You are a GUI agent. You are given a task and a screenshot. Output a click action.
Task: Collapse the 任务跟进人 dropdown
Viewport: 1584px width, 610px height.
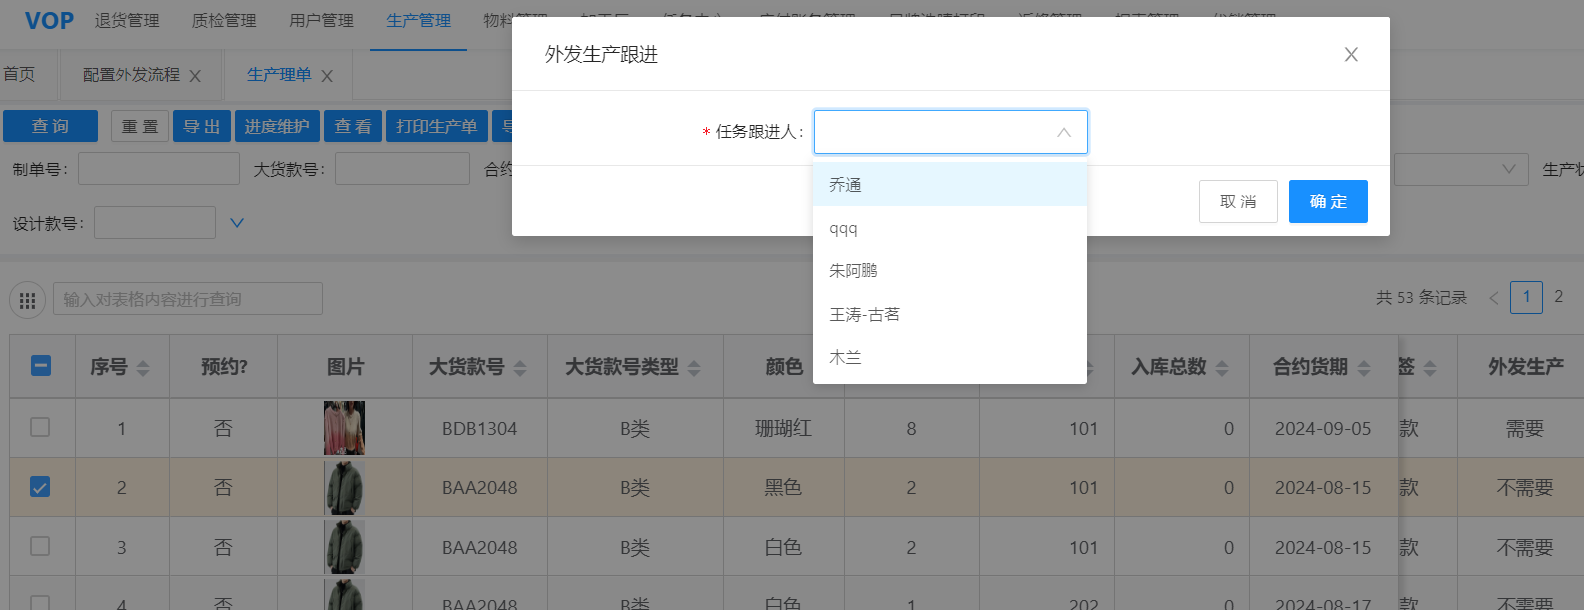tap(1063, 133)
